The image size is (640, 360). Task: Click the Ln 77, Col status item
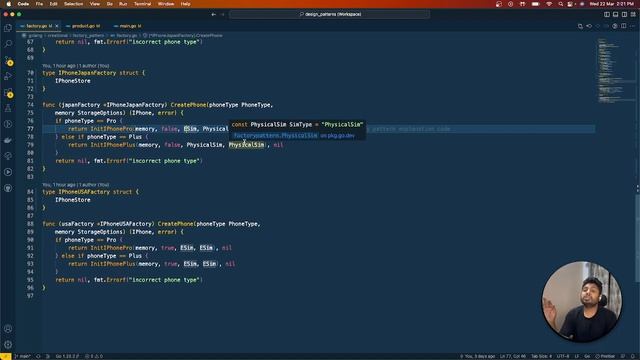(513, 356)
